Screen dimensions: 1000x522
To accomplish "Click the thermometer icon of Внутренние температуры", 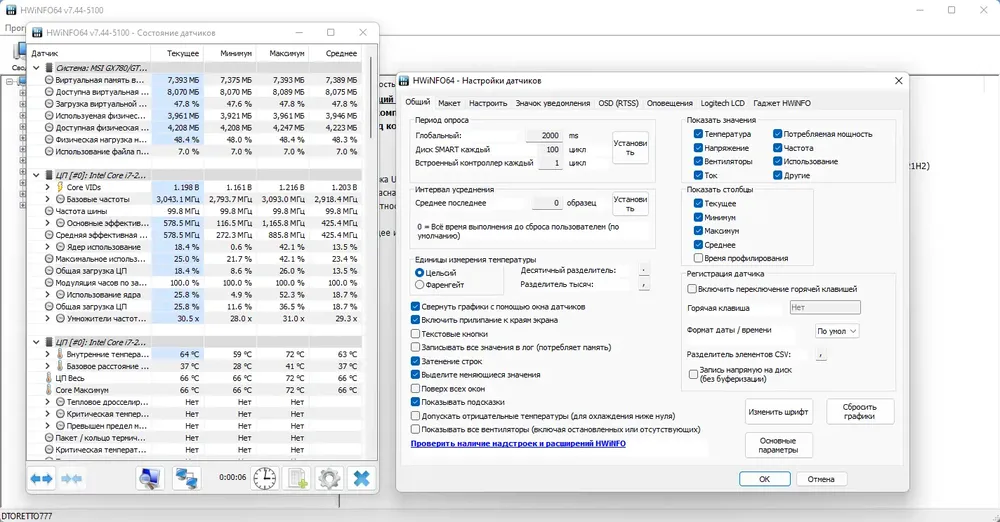I will click(60, 354).
